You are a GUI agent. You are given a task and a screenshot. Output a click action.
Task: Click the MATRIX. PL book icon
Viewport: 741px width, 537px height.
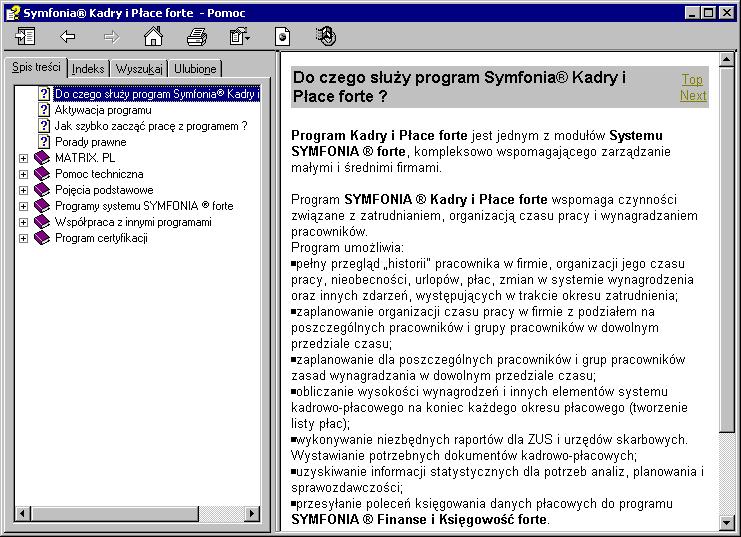pos(42,158)
